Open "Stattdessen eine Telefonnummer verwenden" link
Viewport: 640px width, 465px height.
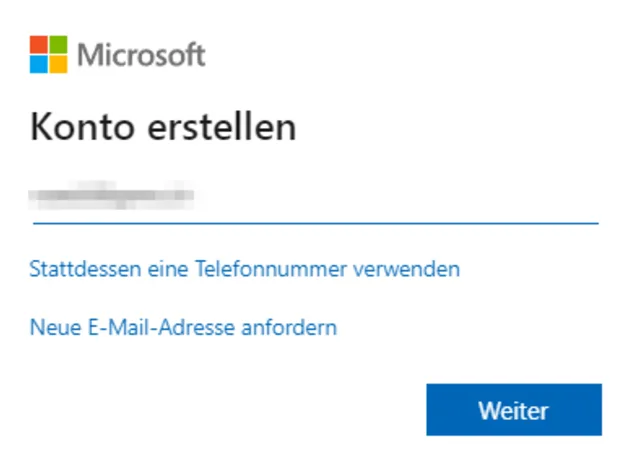click(245, 269)
